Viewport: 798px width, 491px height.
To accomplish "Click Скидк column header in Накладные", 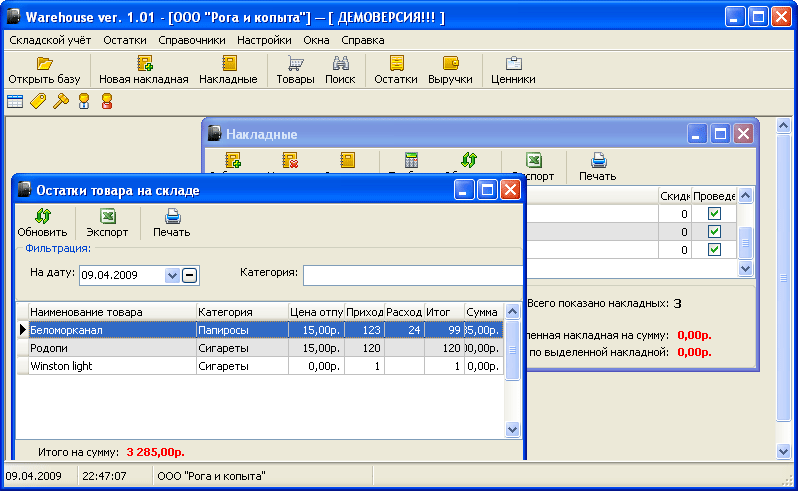I will point(674,196).
